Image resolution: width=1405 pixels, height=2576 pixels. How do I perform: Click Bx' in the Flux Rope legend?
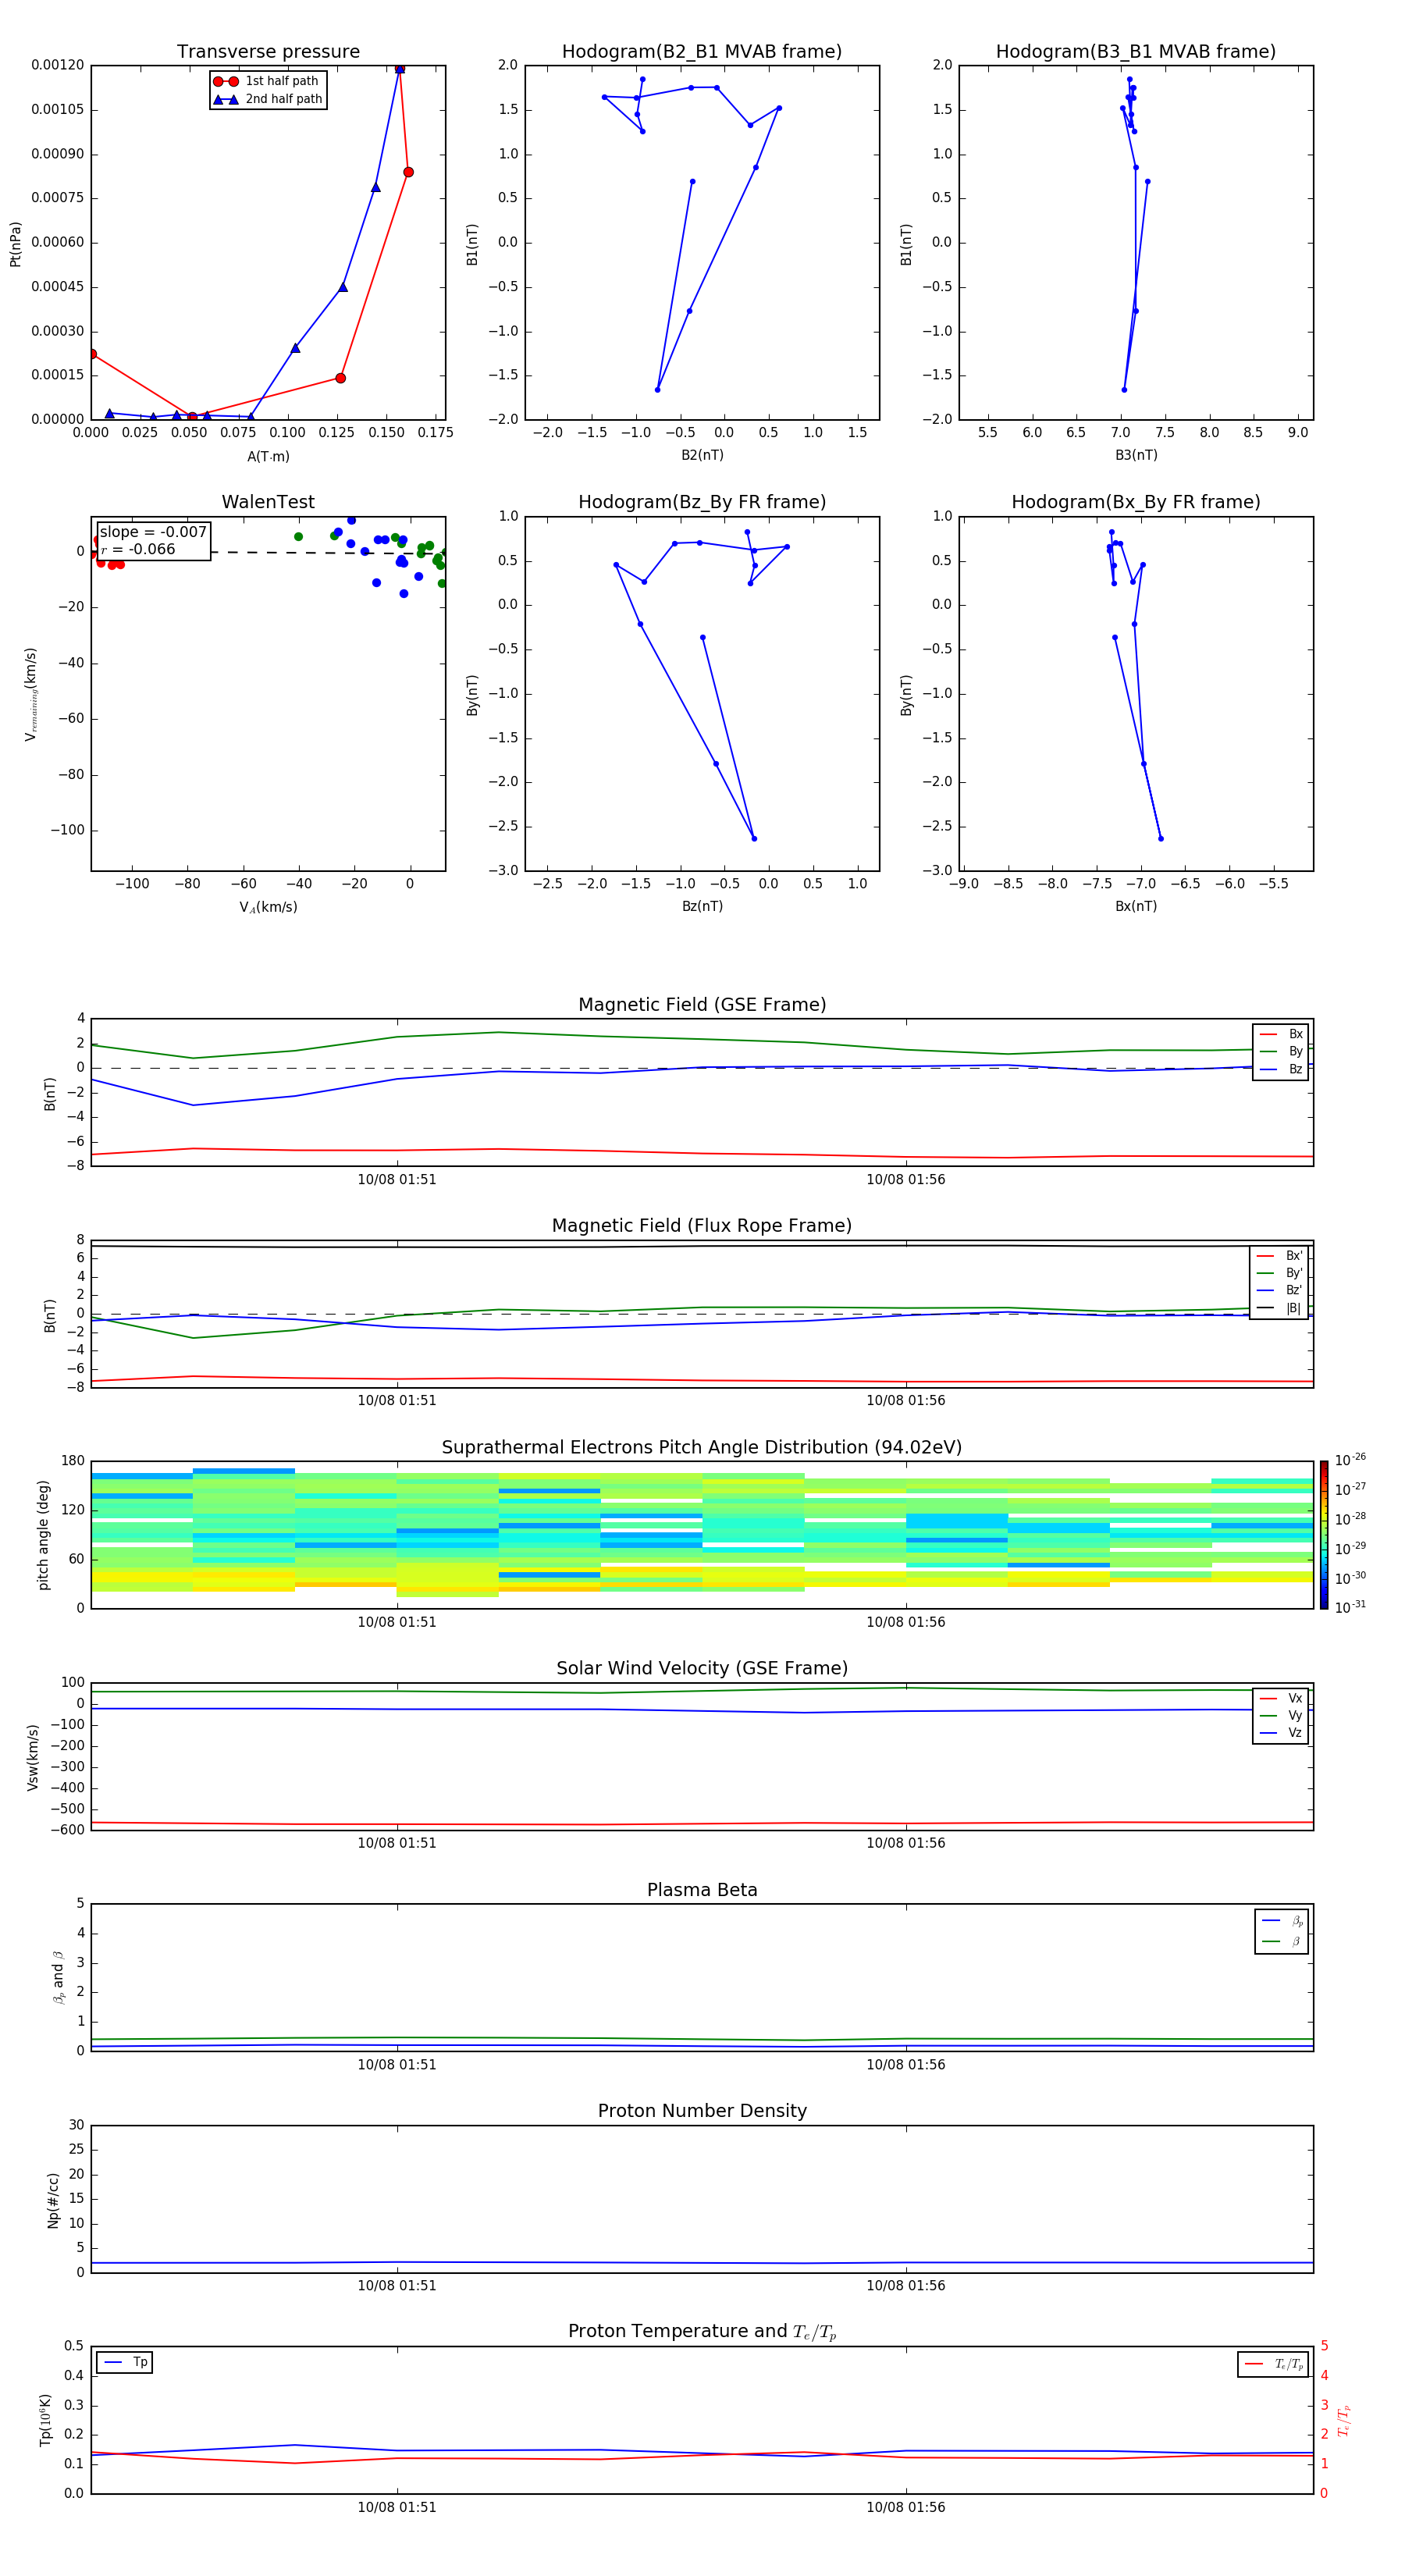coord(1280,1256)
